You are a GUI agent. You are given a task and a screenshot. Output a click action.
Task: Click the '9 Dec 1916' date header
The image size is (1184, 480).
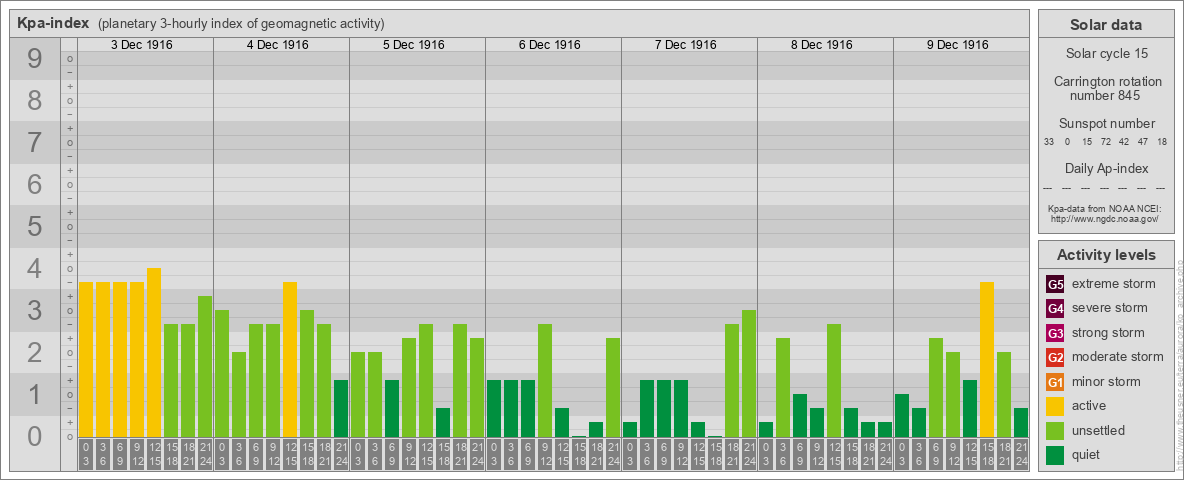click(x=957, y=45)
